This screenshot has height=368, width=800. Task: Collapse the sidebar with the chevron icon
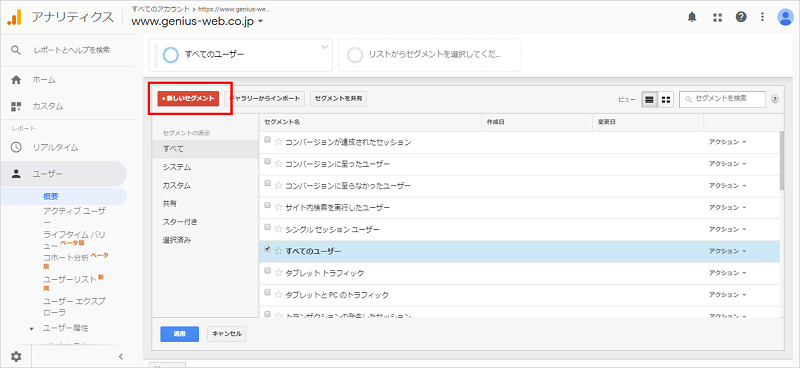[121, 356]
